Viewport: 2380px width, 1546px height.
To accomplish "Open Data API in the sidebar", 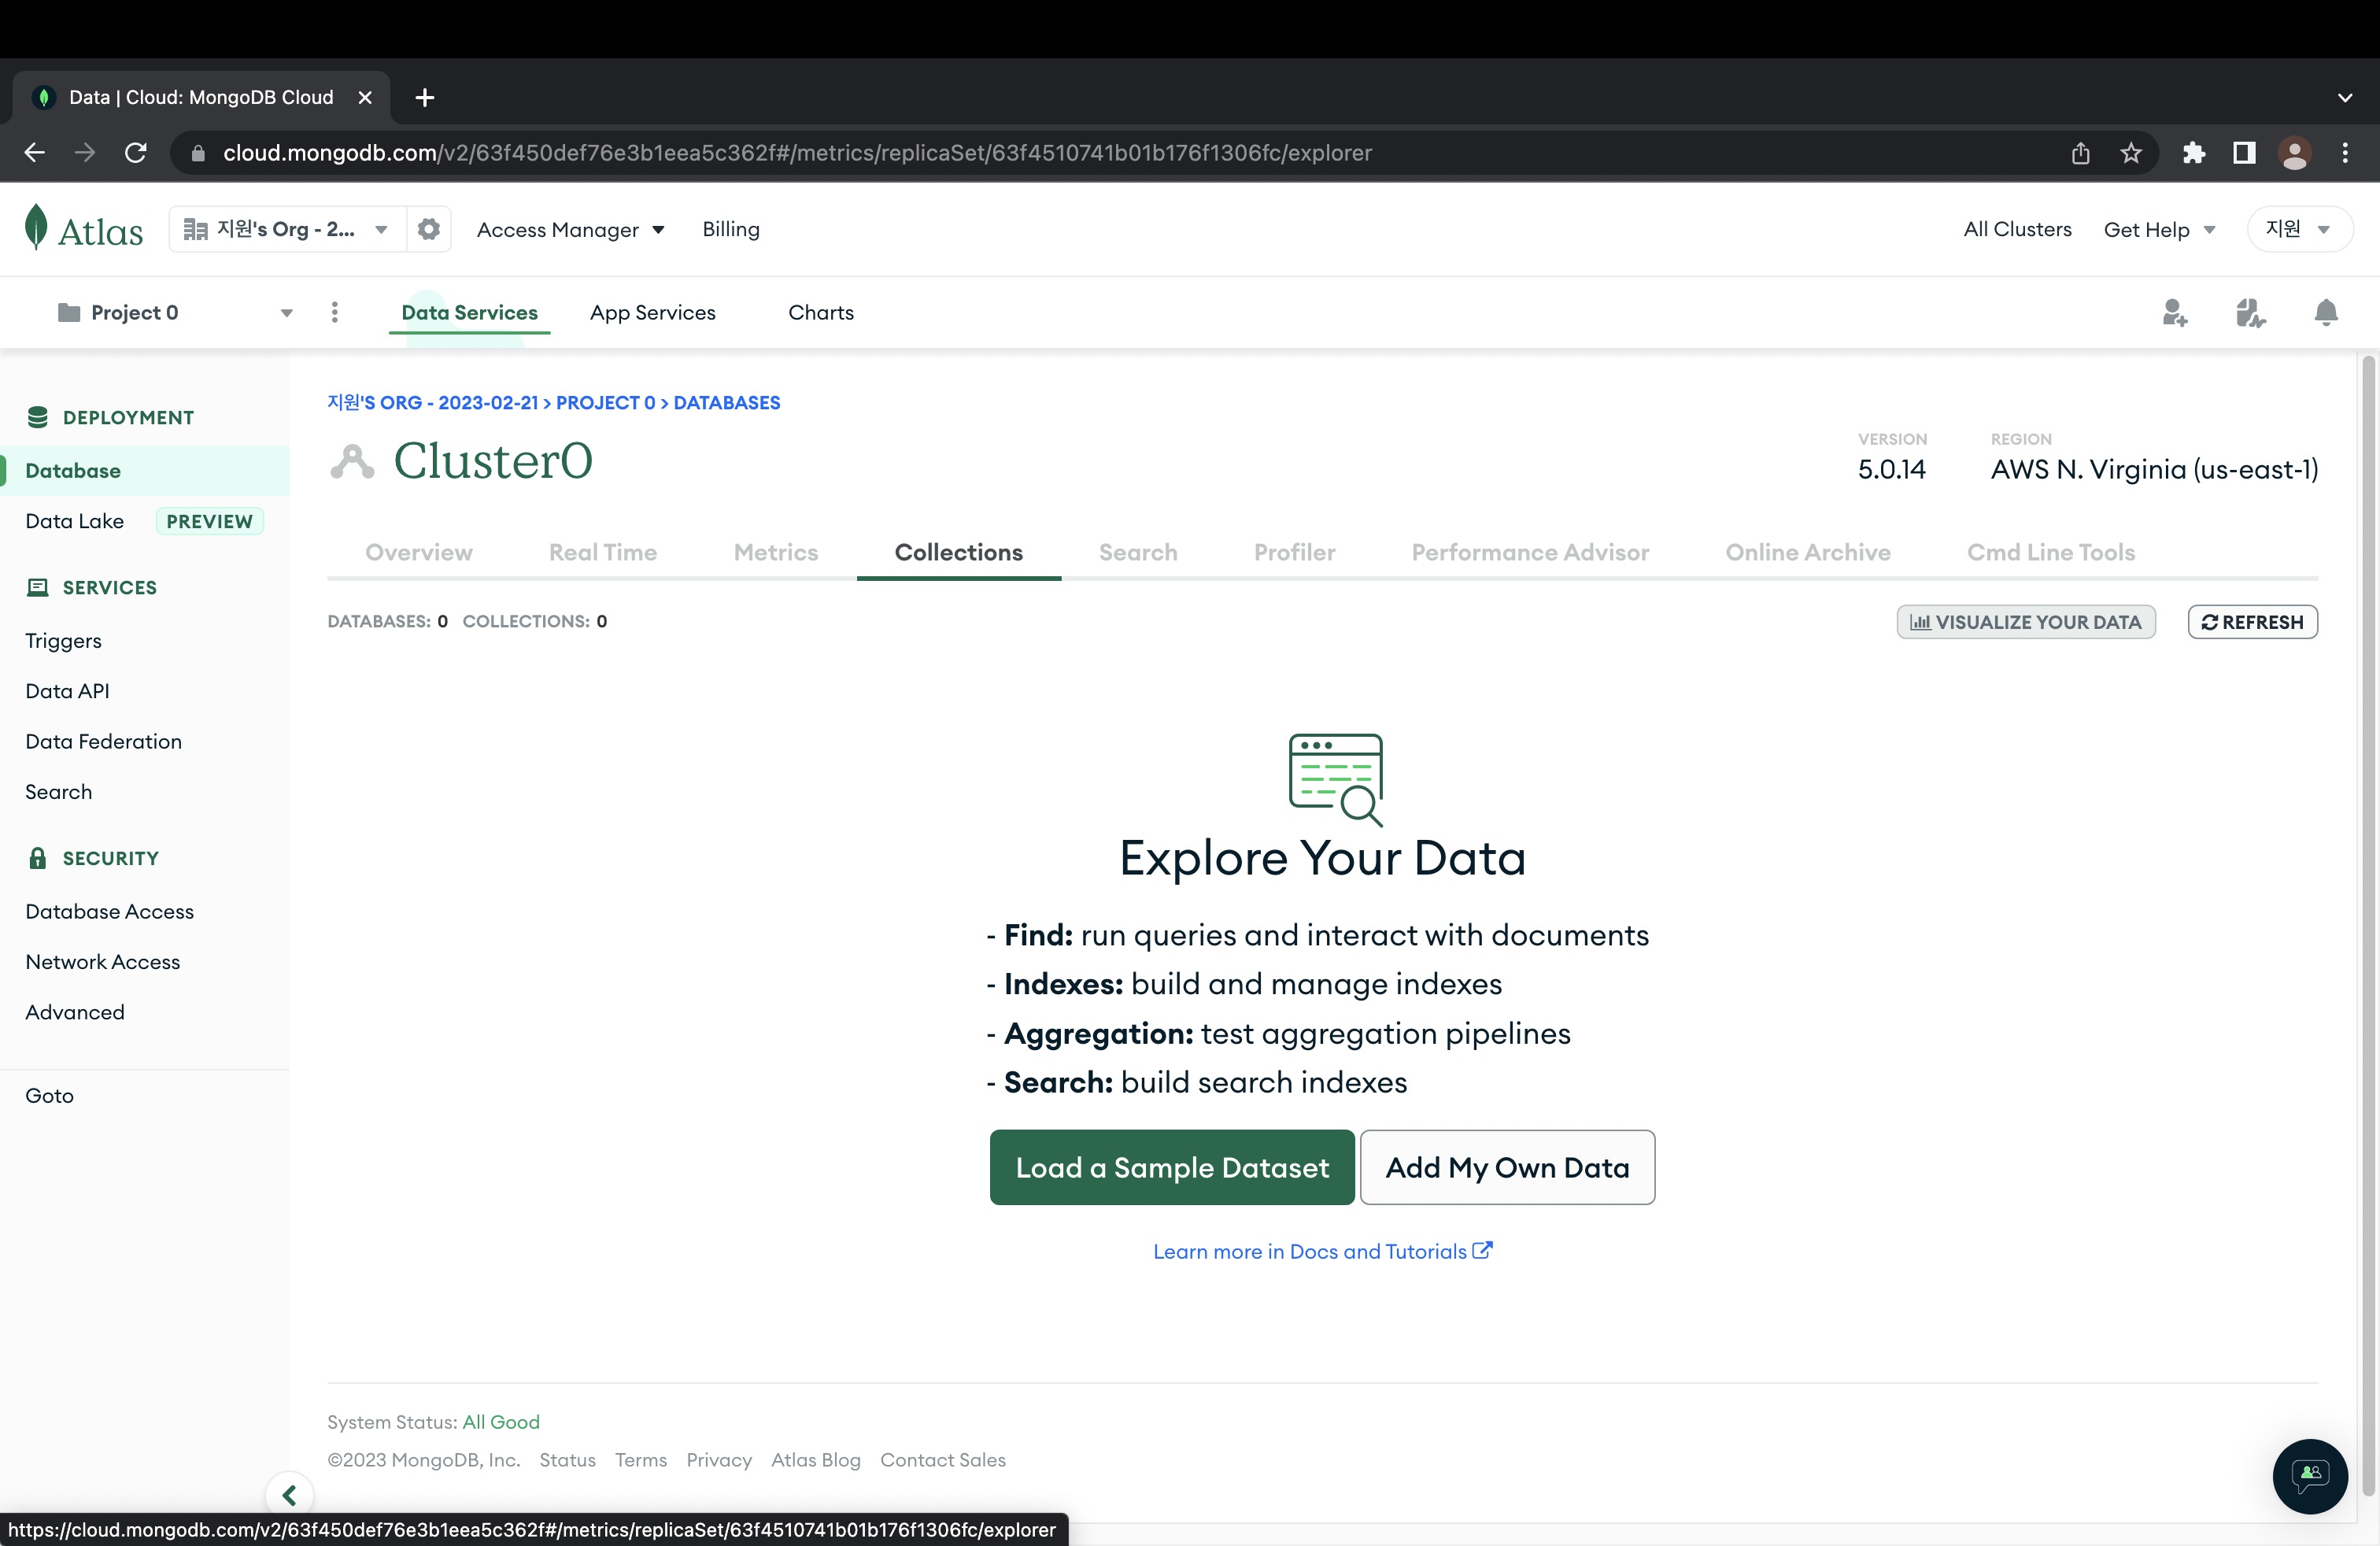I will tap(68, 692).
